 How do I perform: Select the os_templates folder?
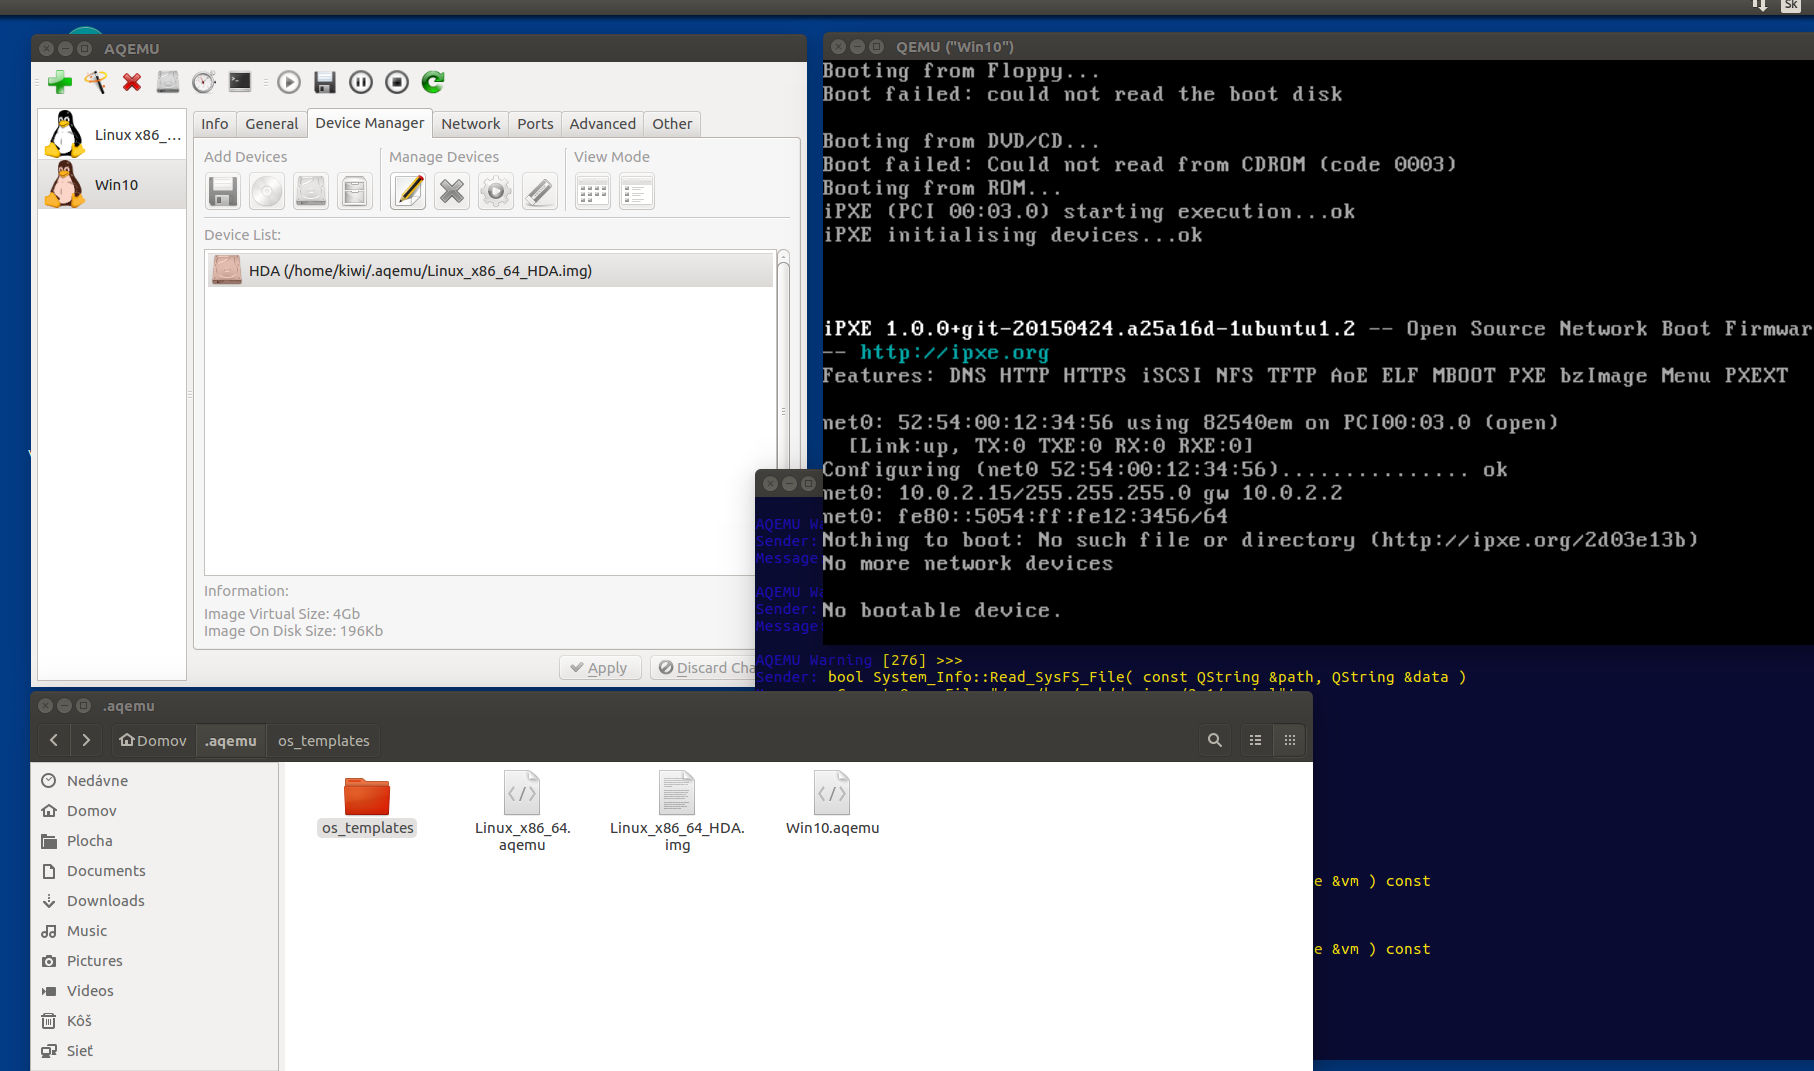point(367,805)
